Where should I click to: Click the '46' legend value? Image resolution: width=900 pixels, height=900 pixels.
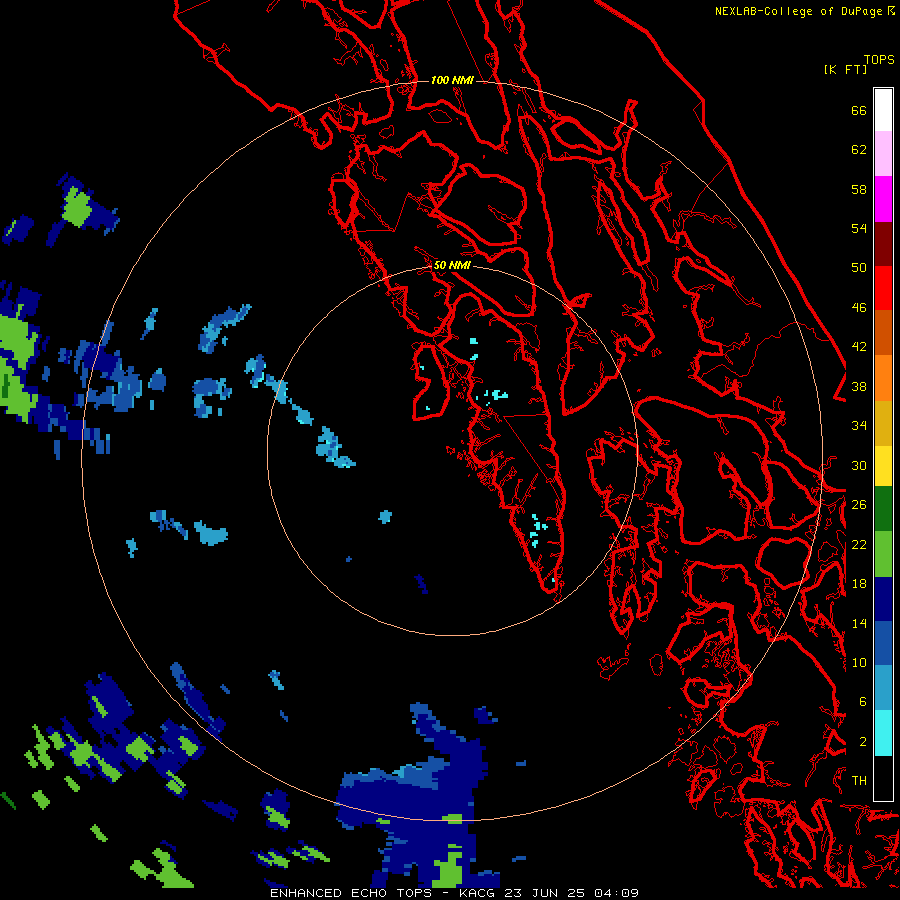(859, 308)
